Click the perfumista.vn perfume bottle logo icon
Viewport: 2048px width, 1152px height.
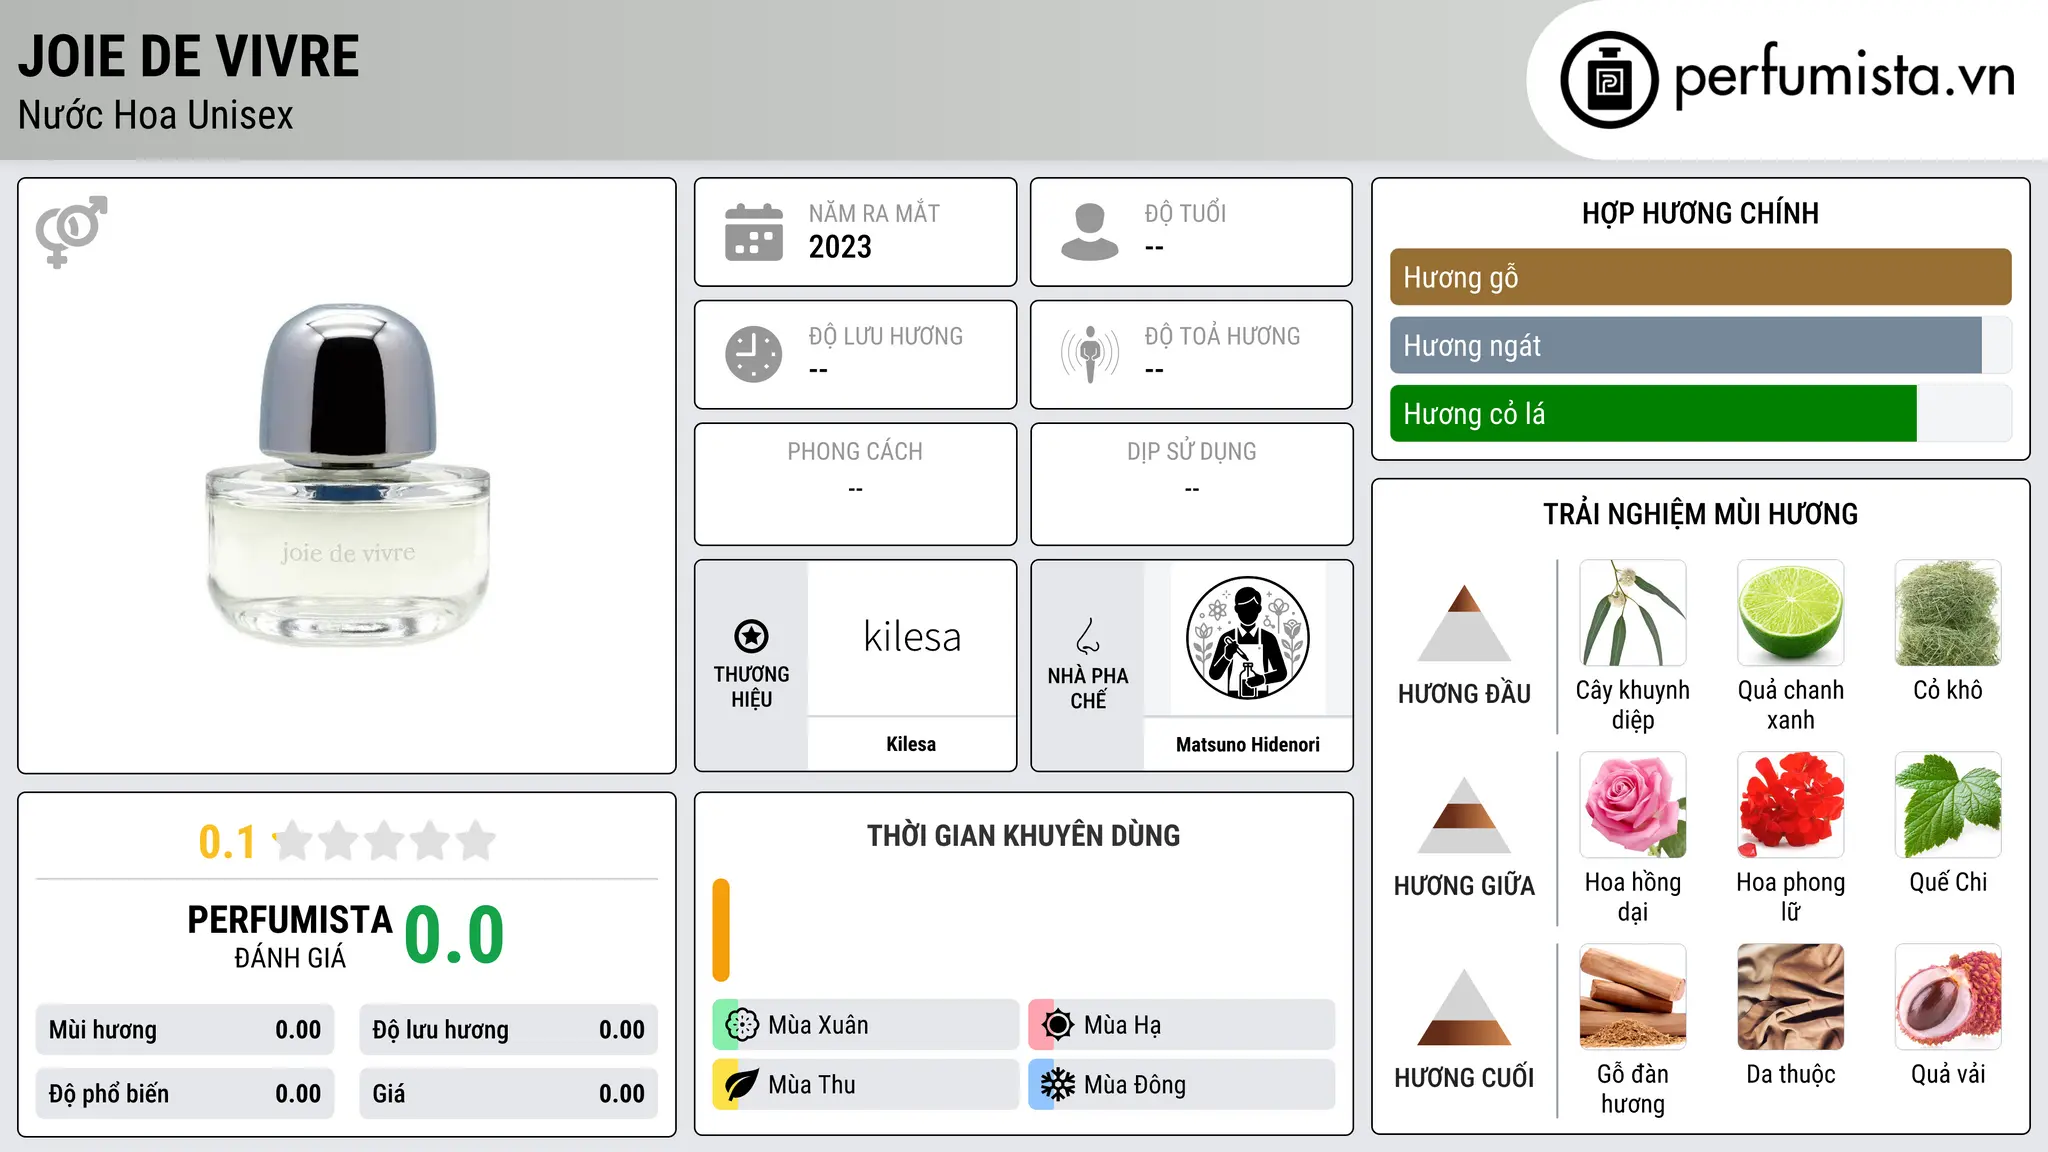(1609, 80)
